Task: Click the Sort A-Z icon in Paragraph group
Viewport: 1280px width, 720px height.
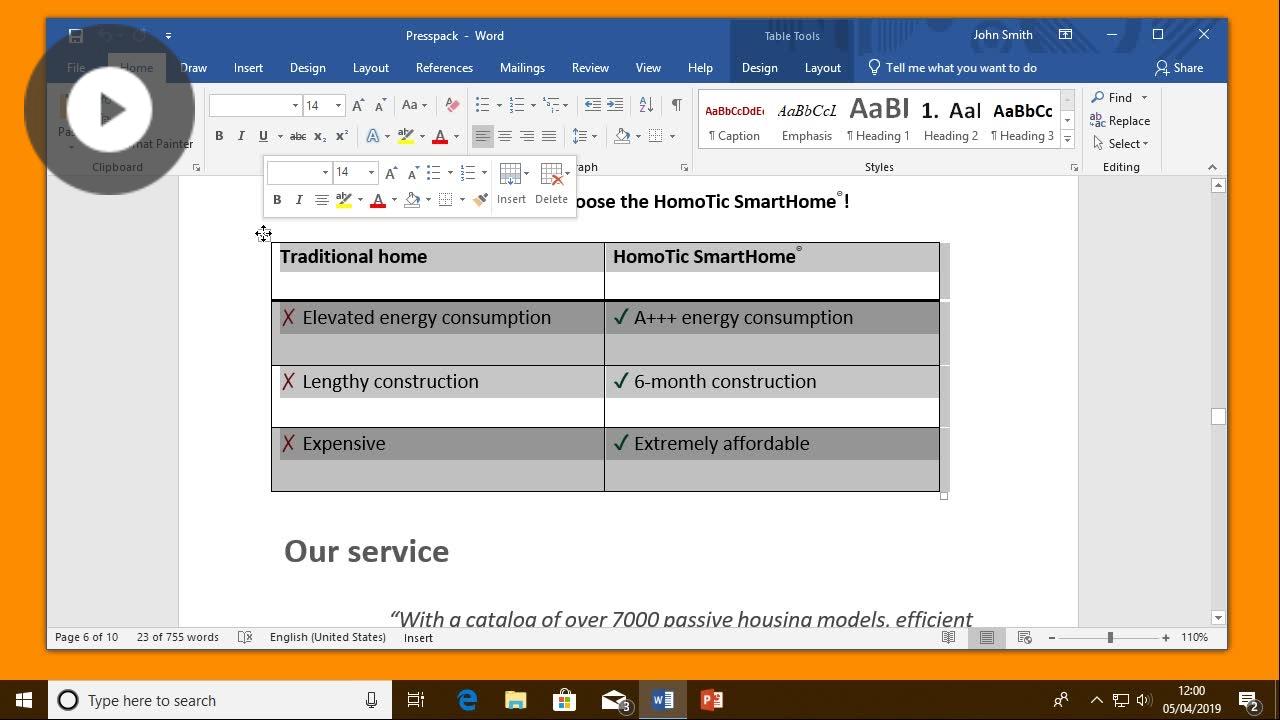Action: [644, 104]
